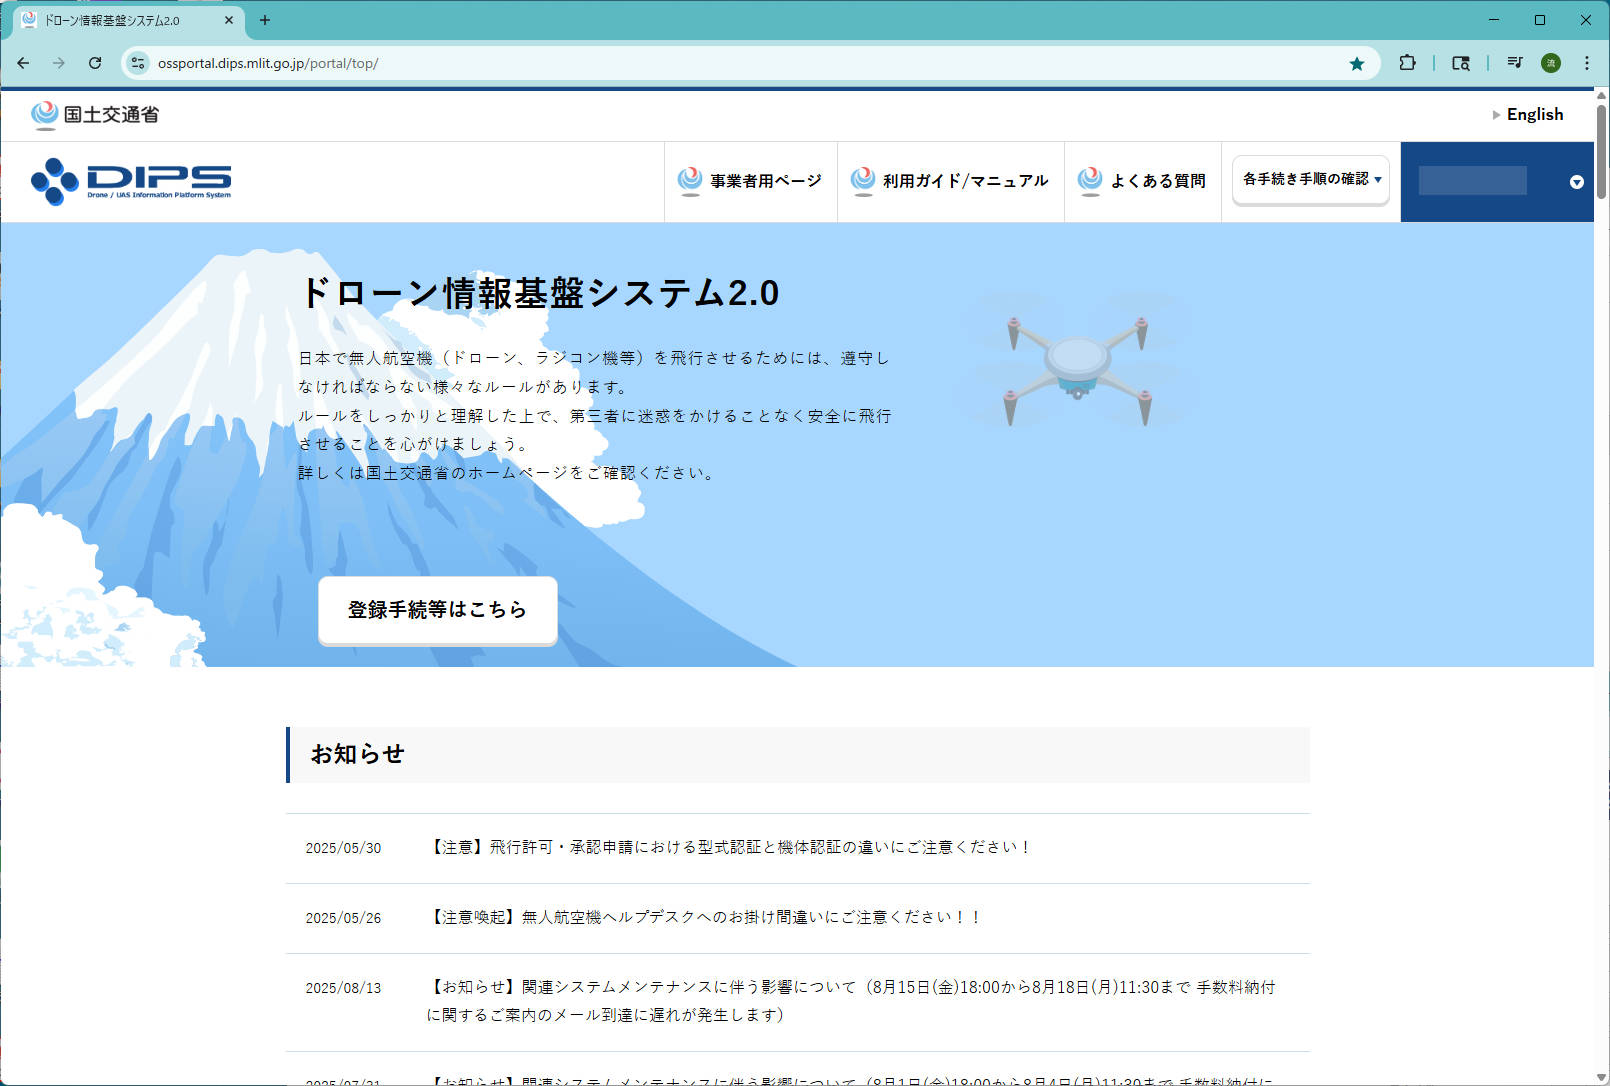Expand the blue user account dropdown arrow
The height and width of the screenshot is (1086, 1610).
tap(1577, 182)
